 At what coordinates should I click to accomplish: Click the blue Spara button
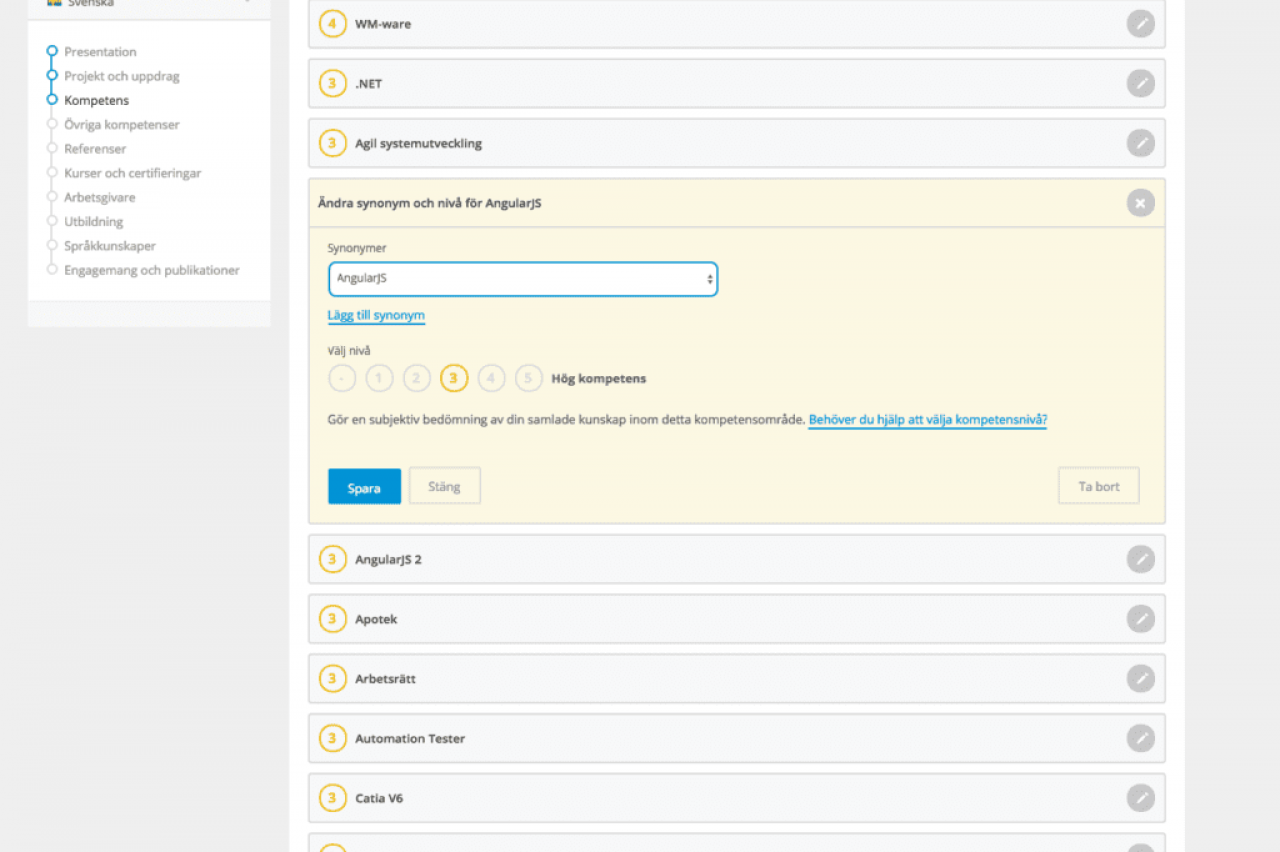(364, 487)
